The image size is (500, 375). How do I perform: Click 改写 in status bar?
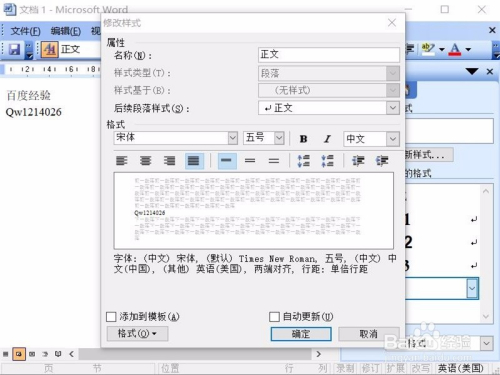421,368
